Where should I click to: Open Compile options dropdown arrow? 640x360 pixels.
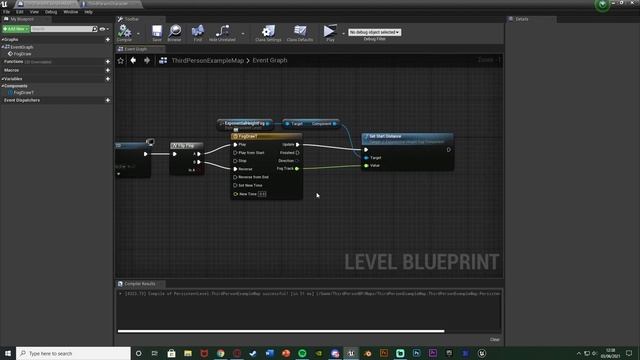(x=138, y=34)
